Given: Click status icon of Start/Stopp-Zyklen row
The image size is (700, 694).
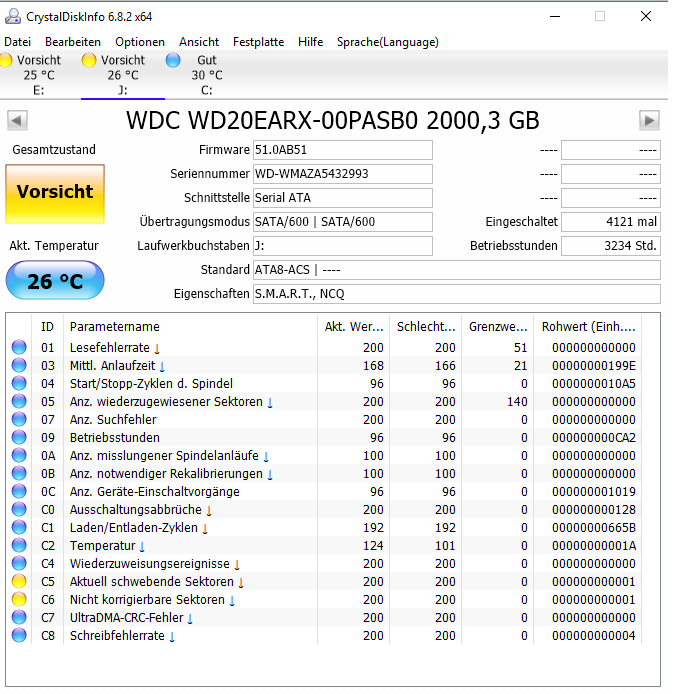Looking at the screenshot, I should [19, 383].
